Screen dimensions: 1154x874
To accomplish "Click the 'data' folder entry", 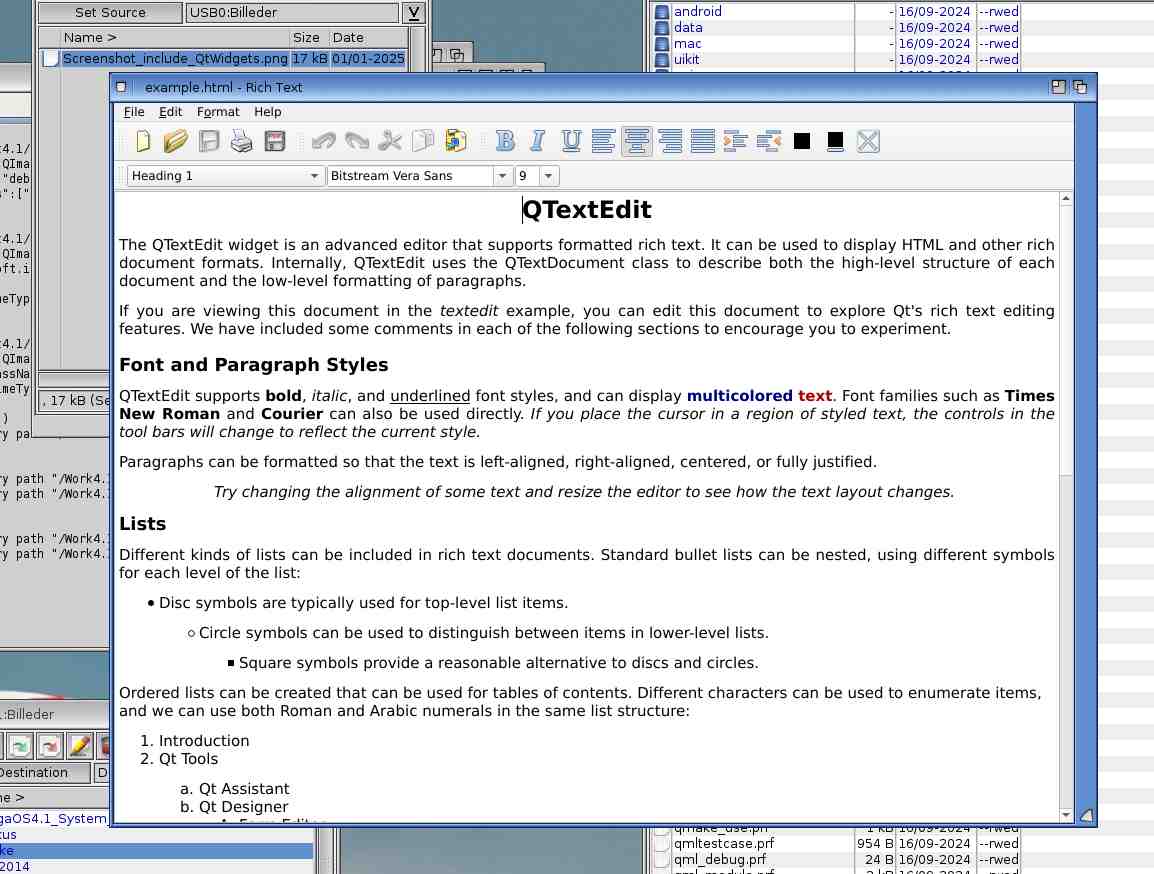I will [x=688, y=27].
